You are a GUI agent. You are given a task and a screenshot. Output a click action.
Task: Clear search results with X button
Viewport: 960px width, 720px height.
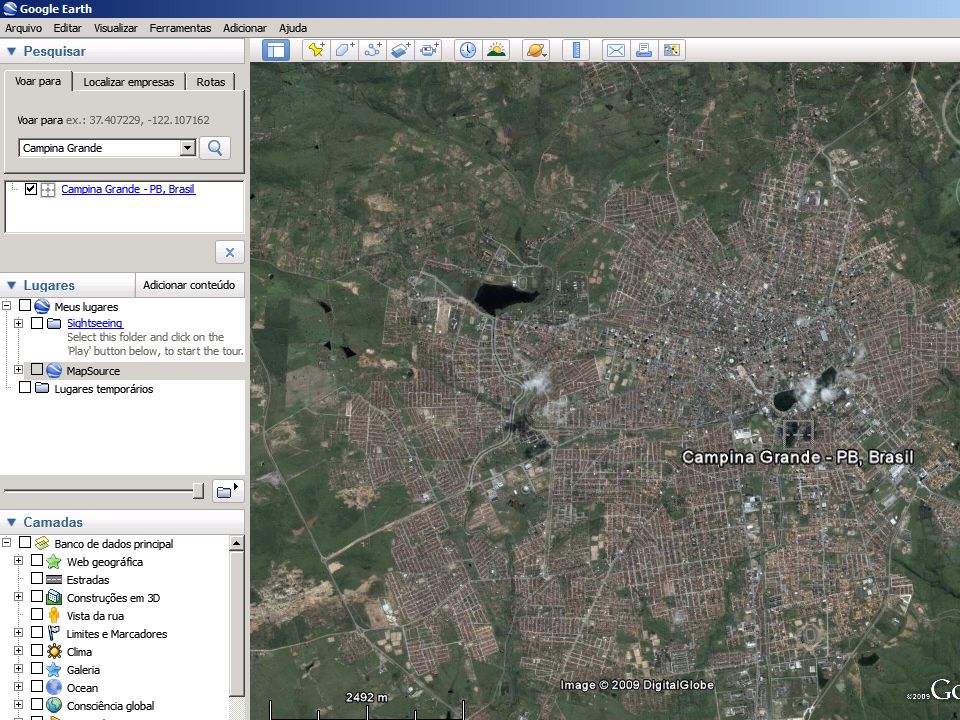230,252
